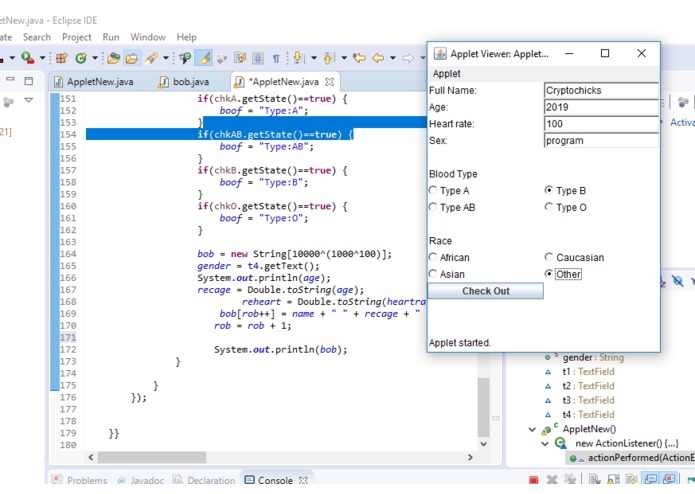695x494 pixels.
Task: Click the Back navigation arrow icon
Action: click(378, 58)
